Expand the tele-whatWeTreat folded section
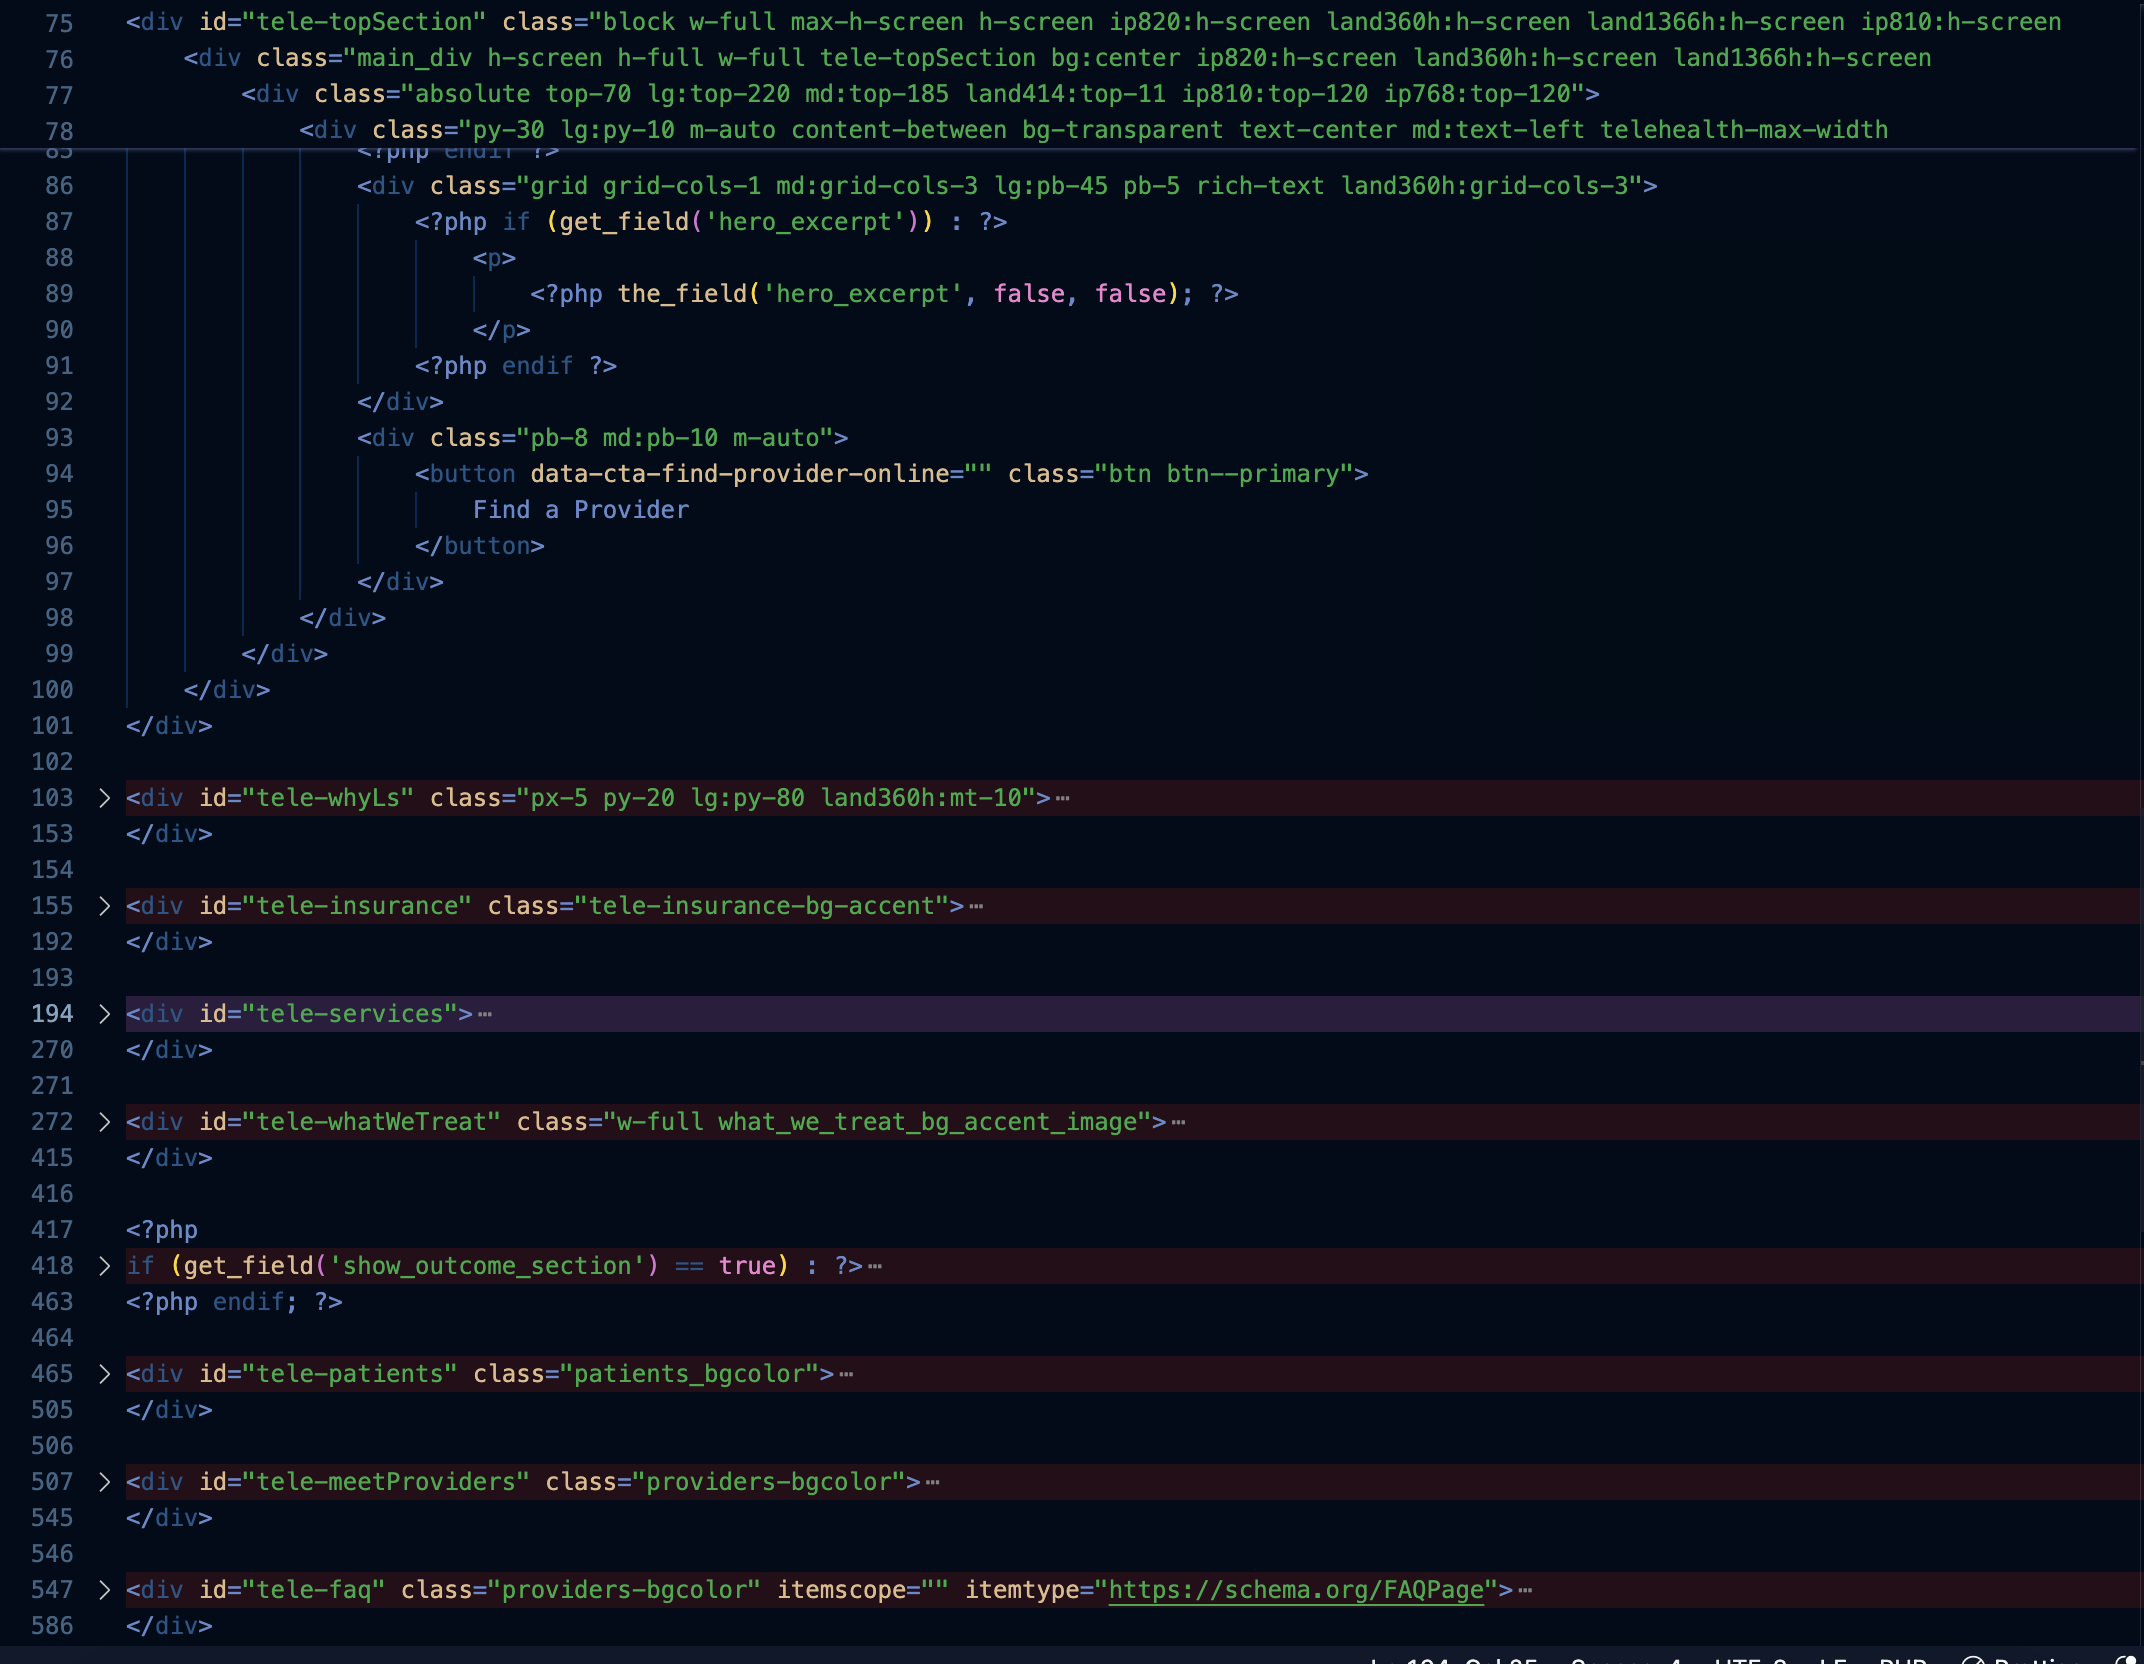2144x1664 pixels. coord(104,1122)
